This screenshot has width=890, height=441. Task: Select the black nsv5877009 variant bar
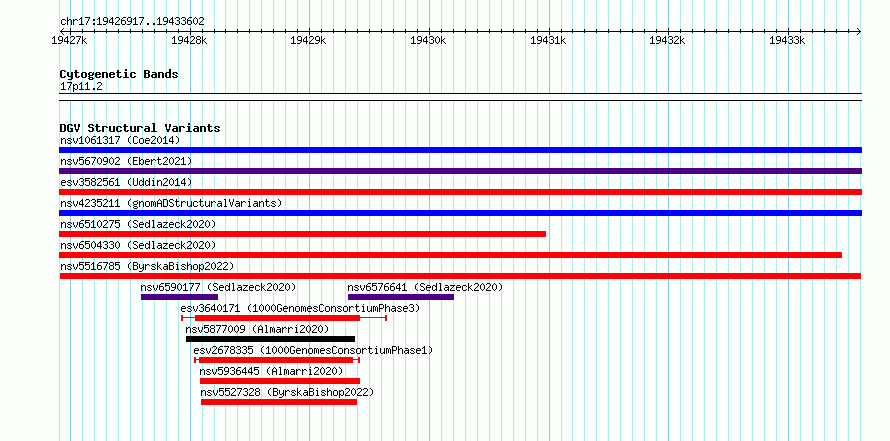pos(270,339)
